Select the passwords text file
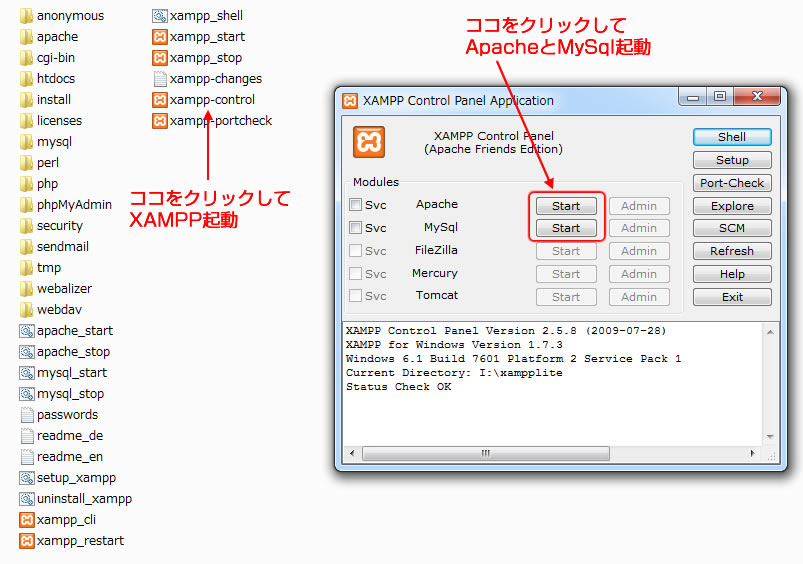 [x=59, y=415]
